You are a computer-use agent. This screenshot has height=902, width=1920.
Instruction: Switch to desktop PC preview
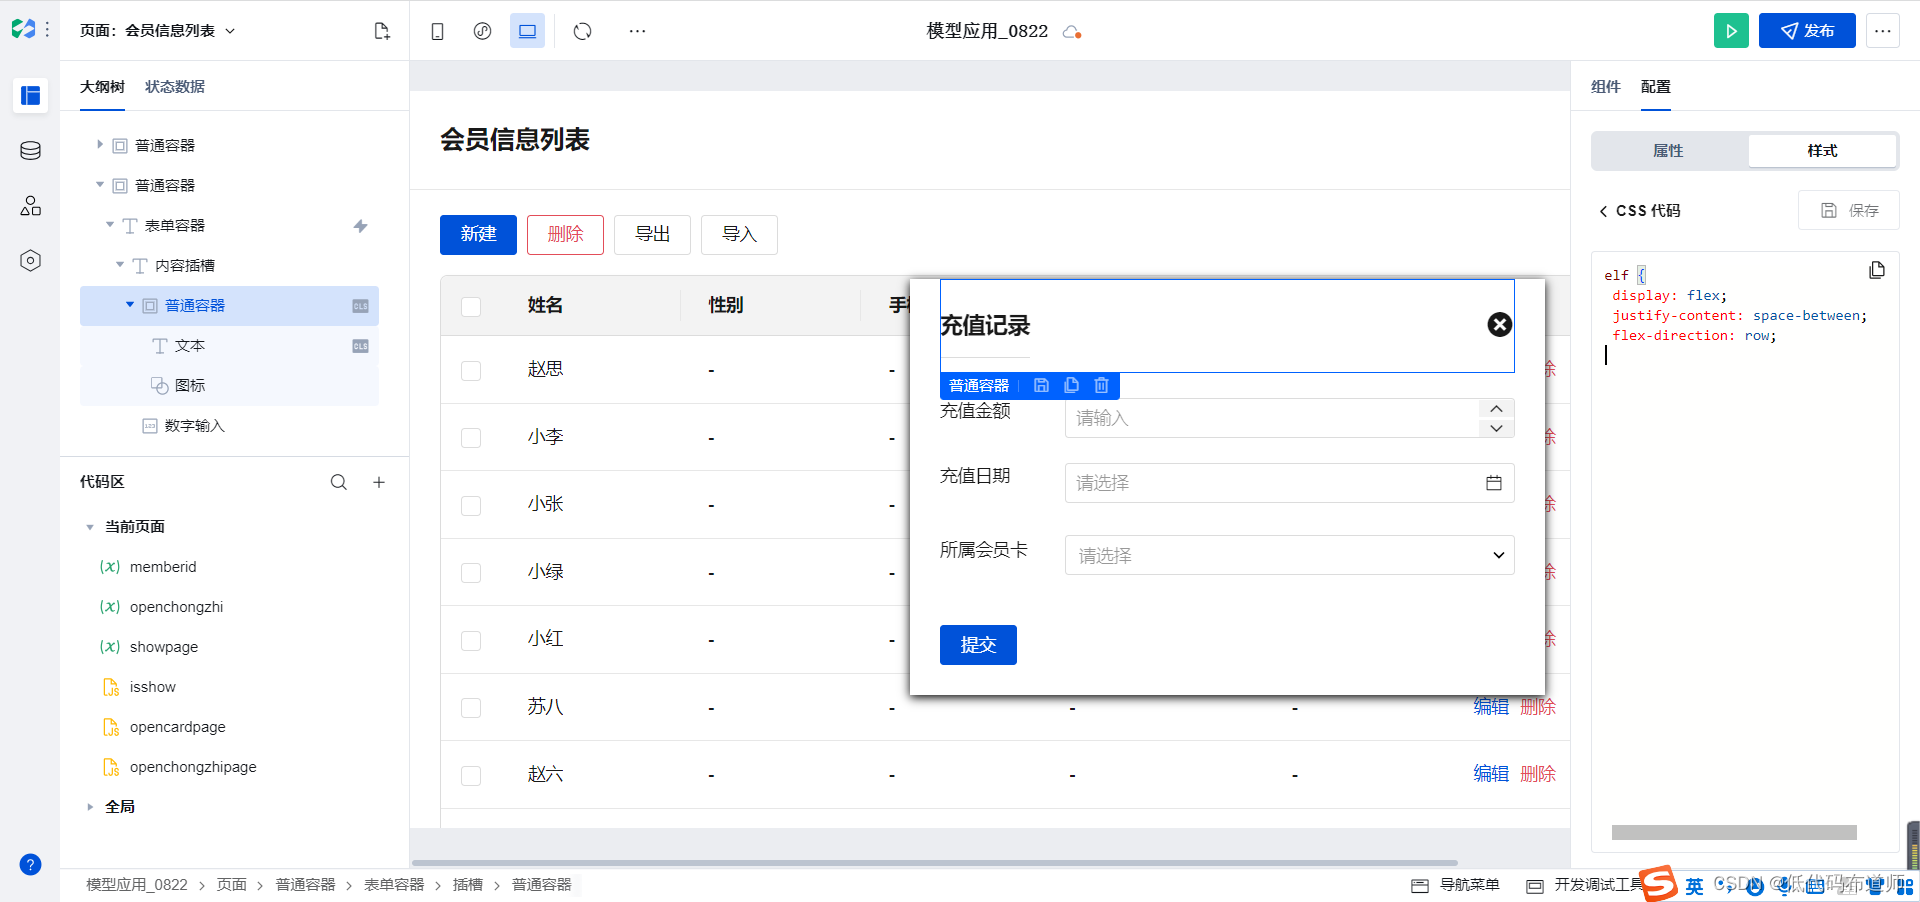527,31
